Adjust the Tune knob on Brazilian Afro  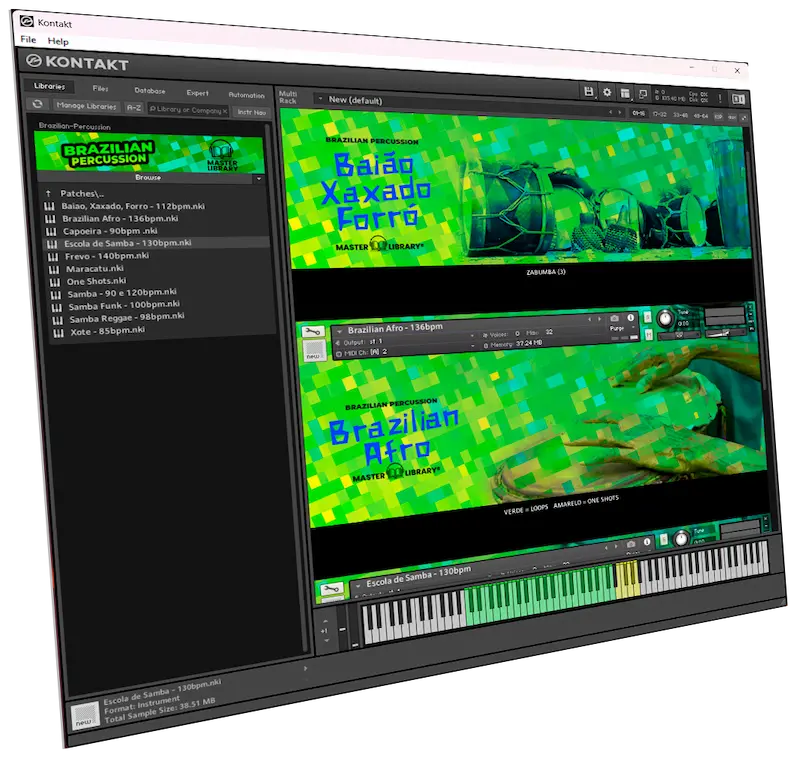(664, 318)
